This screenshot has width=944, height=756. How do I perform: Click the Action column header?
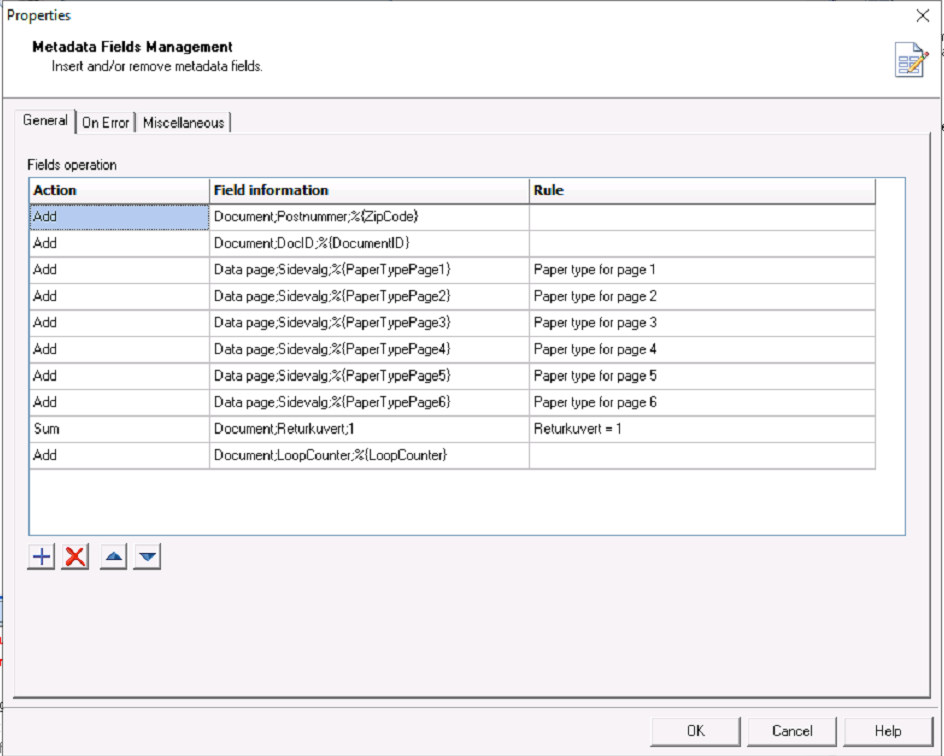tap(119, 191)
